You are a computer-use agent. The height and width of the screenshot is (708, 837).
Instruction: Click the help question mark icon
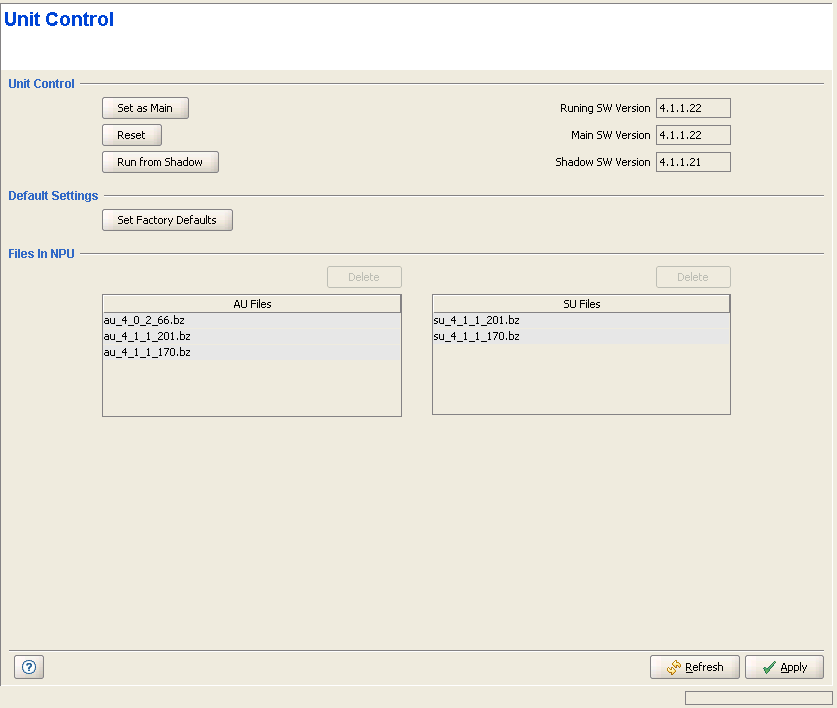(28, 667)
